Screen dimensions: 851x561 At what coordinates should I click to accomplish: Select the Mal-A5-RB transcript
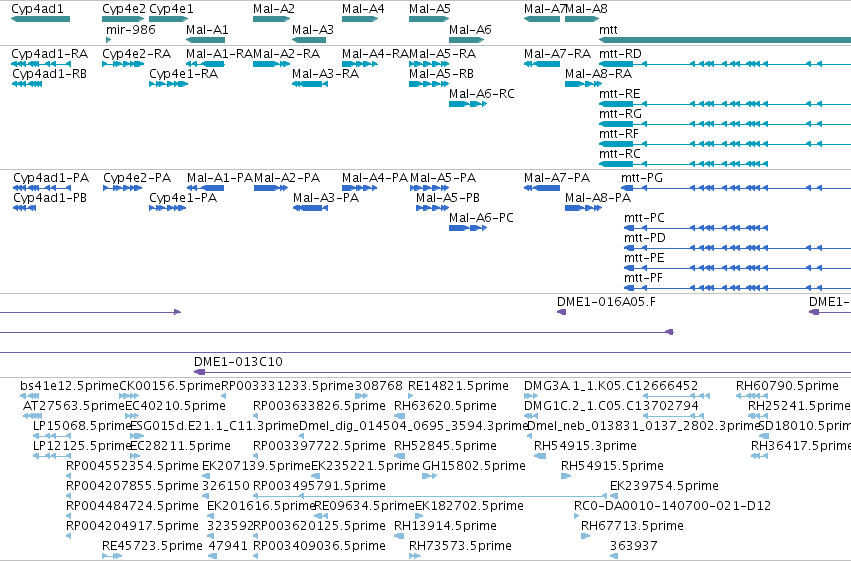(429, 84)
